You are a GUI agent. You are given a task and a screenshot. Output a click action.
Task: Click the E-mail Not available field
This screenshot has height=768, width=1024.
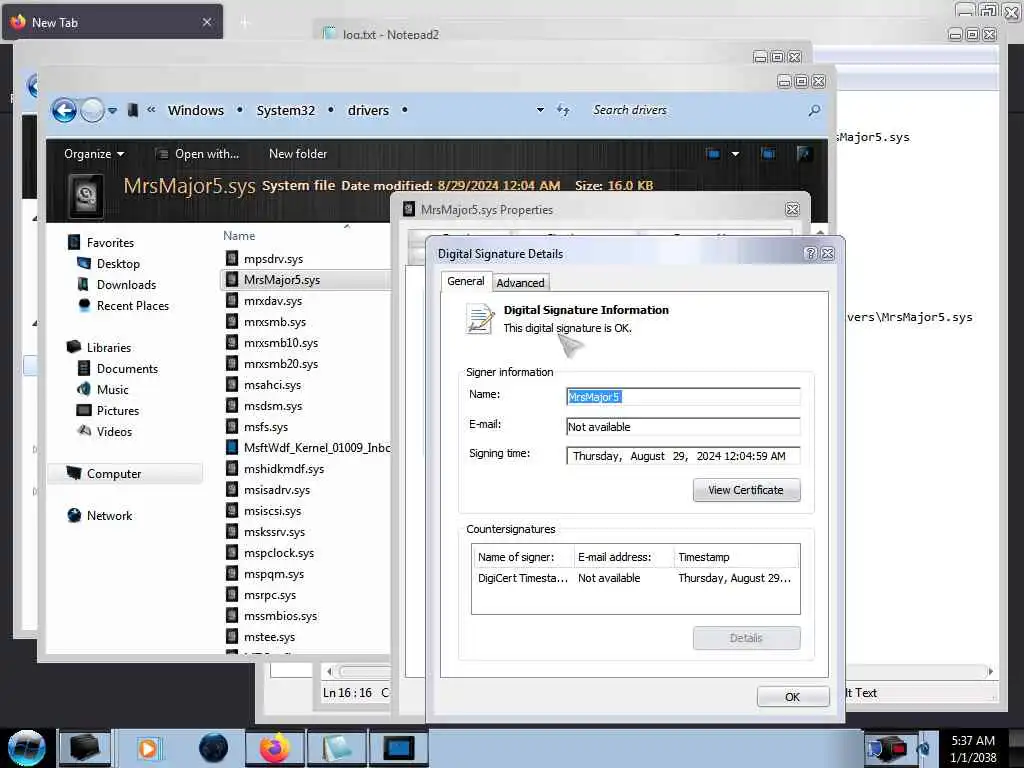tap(683, 427)
